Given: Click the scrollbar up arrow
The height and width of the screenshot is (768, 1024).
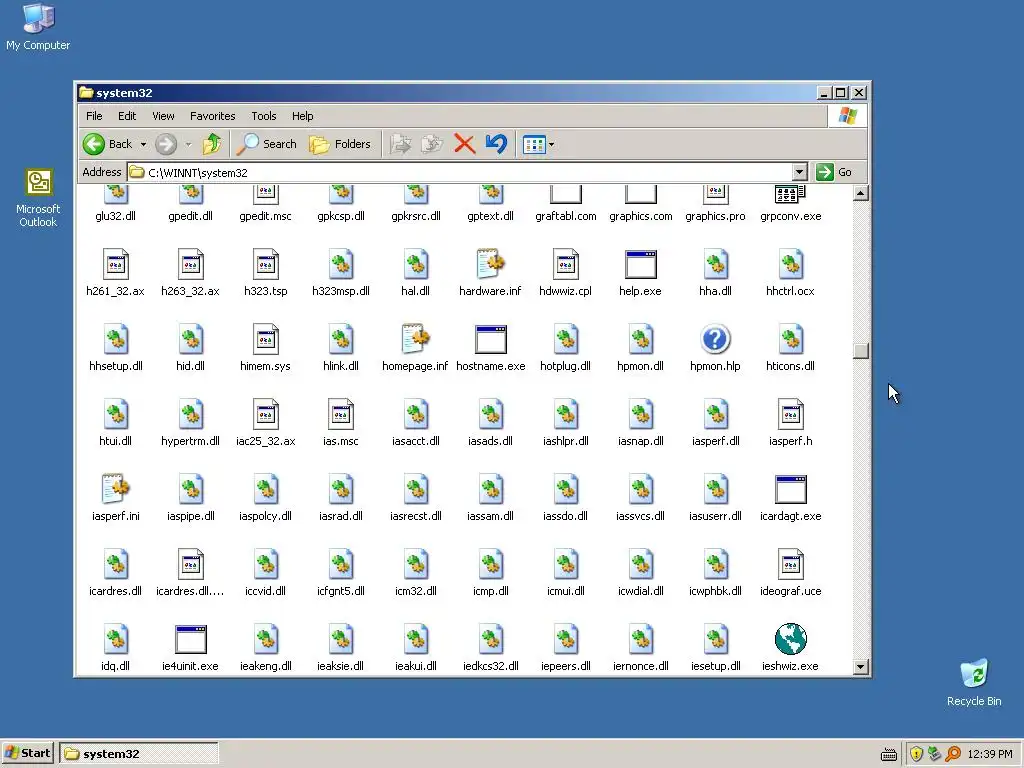Looking at the screenshot, I should click(x=861, y=193).
